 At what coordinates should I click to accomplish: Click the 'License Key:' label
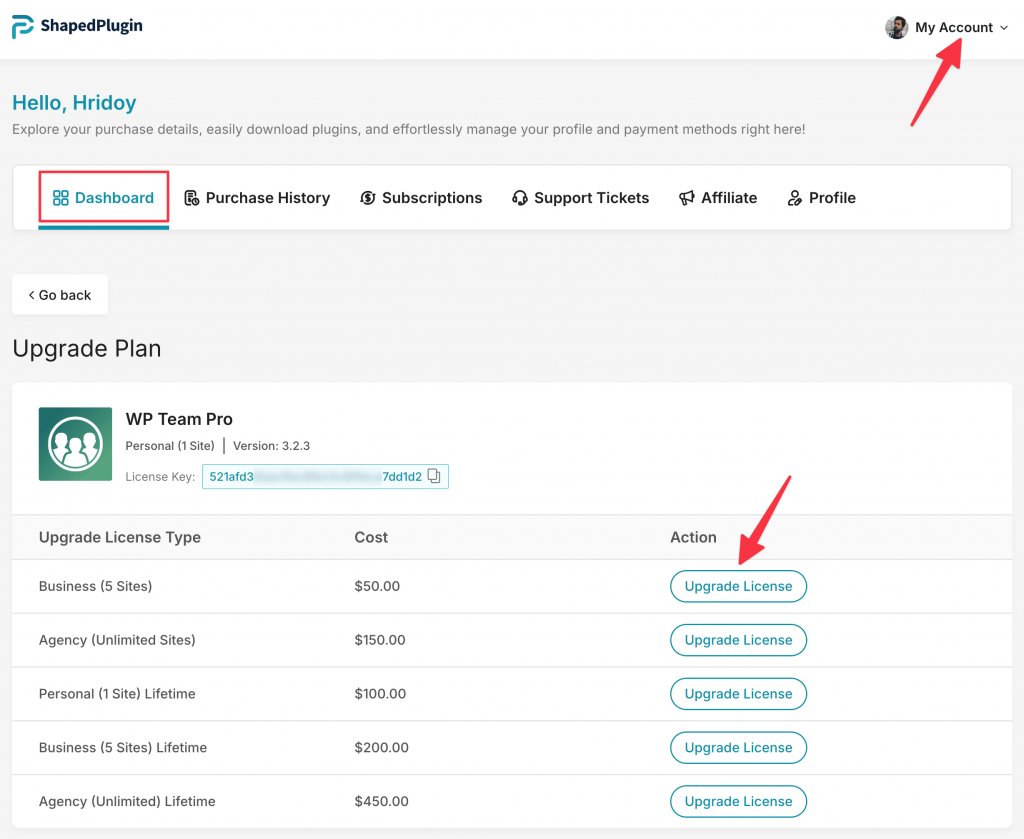(x=160, y=477)
